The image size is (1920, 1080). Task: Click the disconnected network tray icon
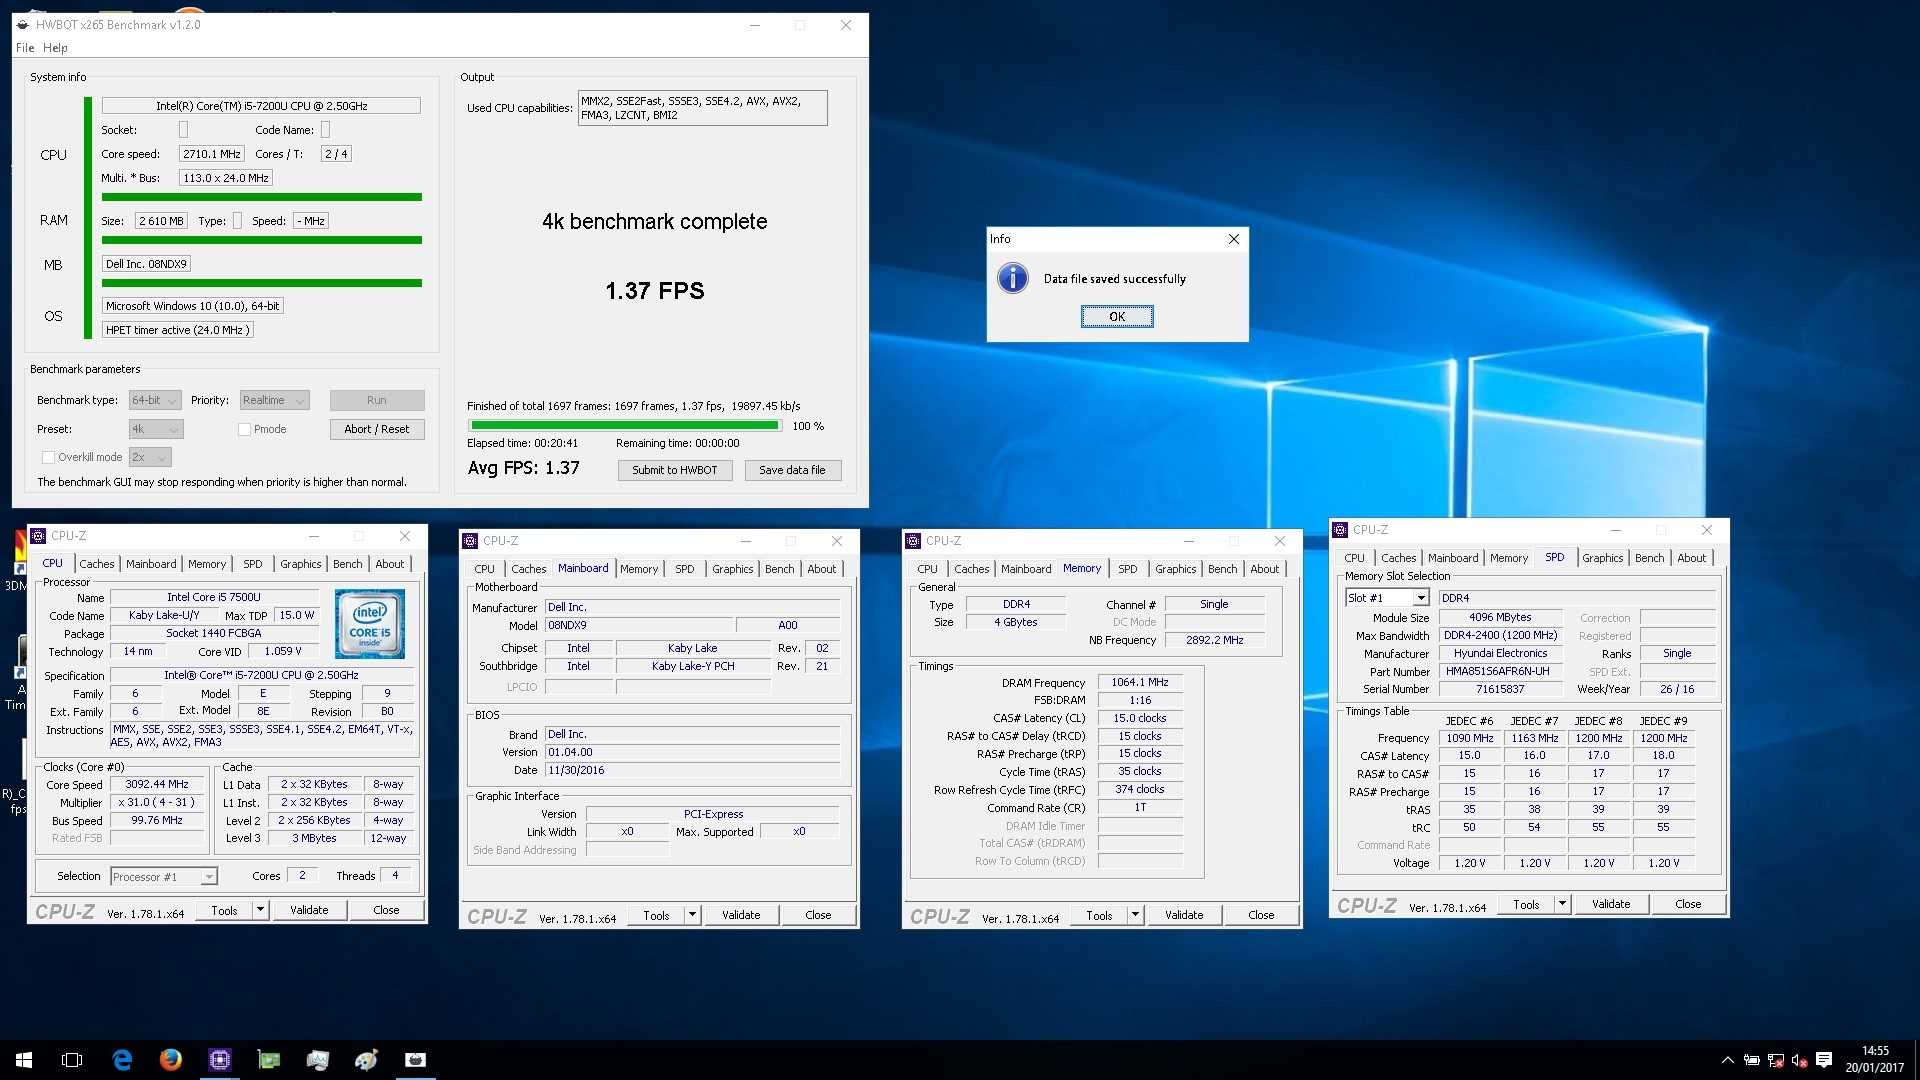tap(1776, 1060)
